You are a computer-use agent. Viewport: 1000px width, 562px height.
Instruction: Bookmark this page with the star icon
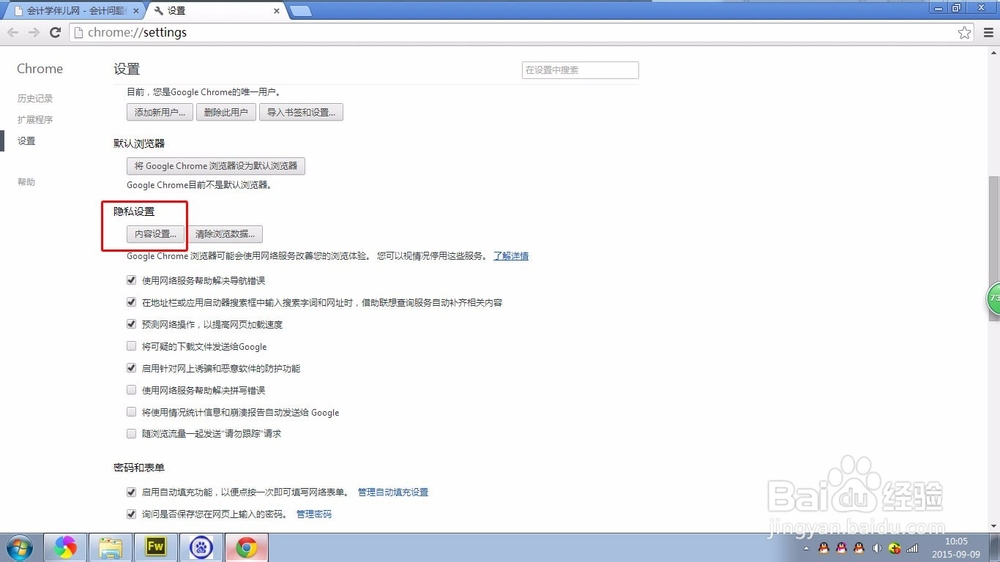(964, 33)
